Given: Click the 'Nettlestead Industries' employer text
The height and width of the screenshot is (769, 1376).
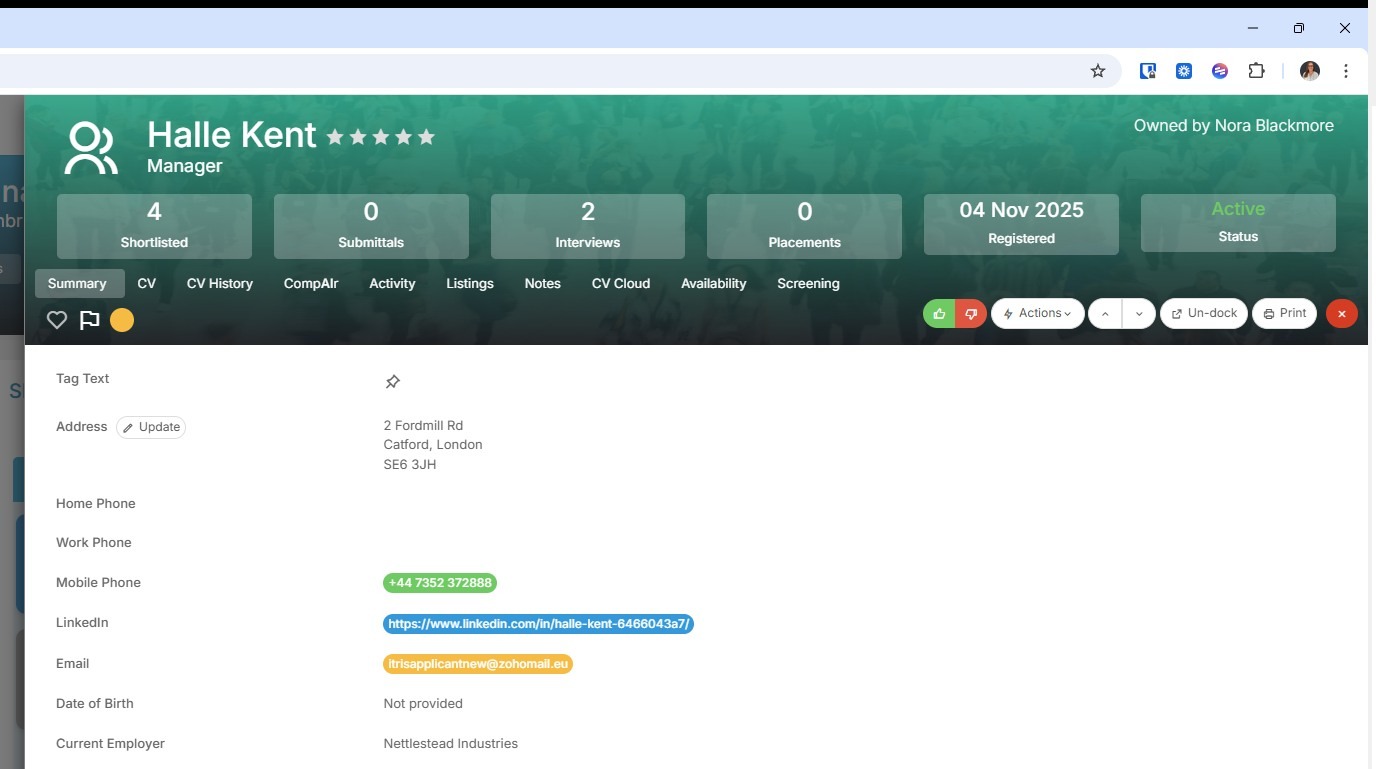Looking at the screenshot, I should 451,744.
